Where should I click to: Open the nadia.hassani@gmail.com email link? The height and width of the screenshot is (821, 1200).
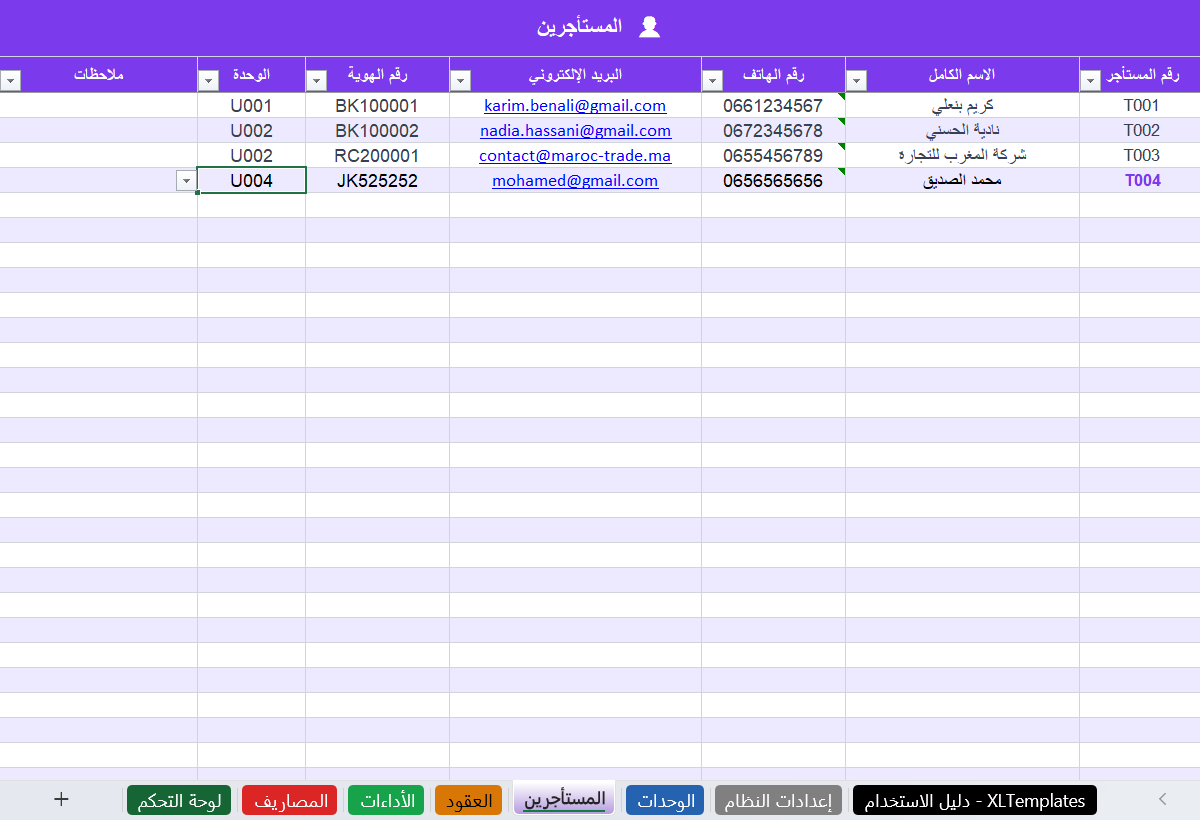point(575,130)
